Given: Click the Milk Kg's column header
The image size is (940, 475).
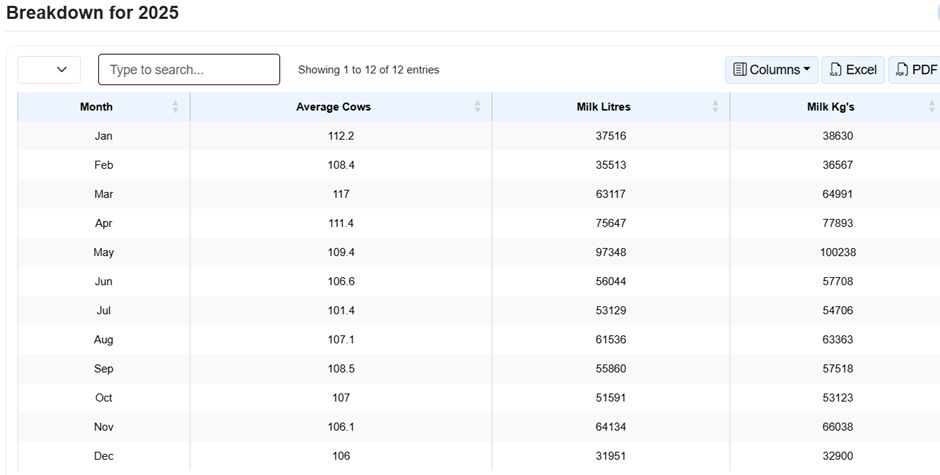Looking at the screenshot, I should pos(830,107).
